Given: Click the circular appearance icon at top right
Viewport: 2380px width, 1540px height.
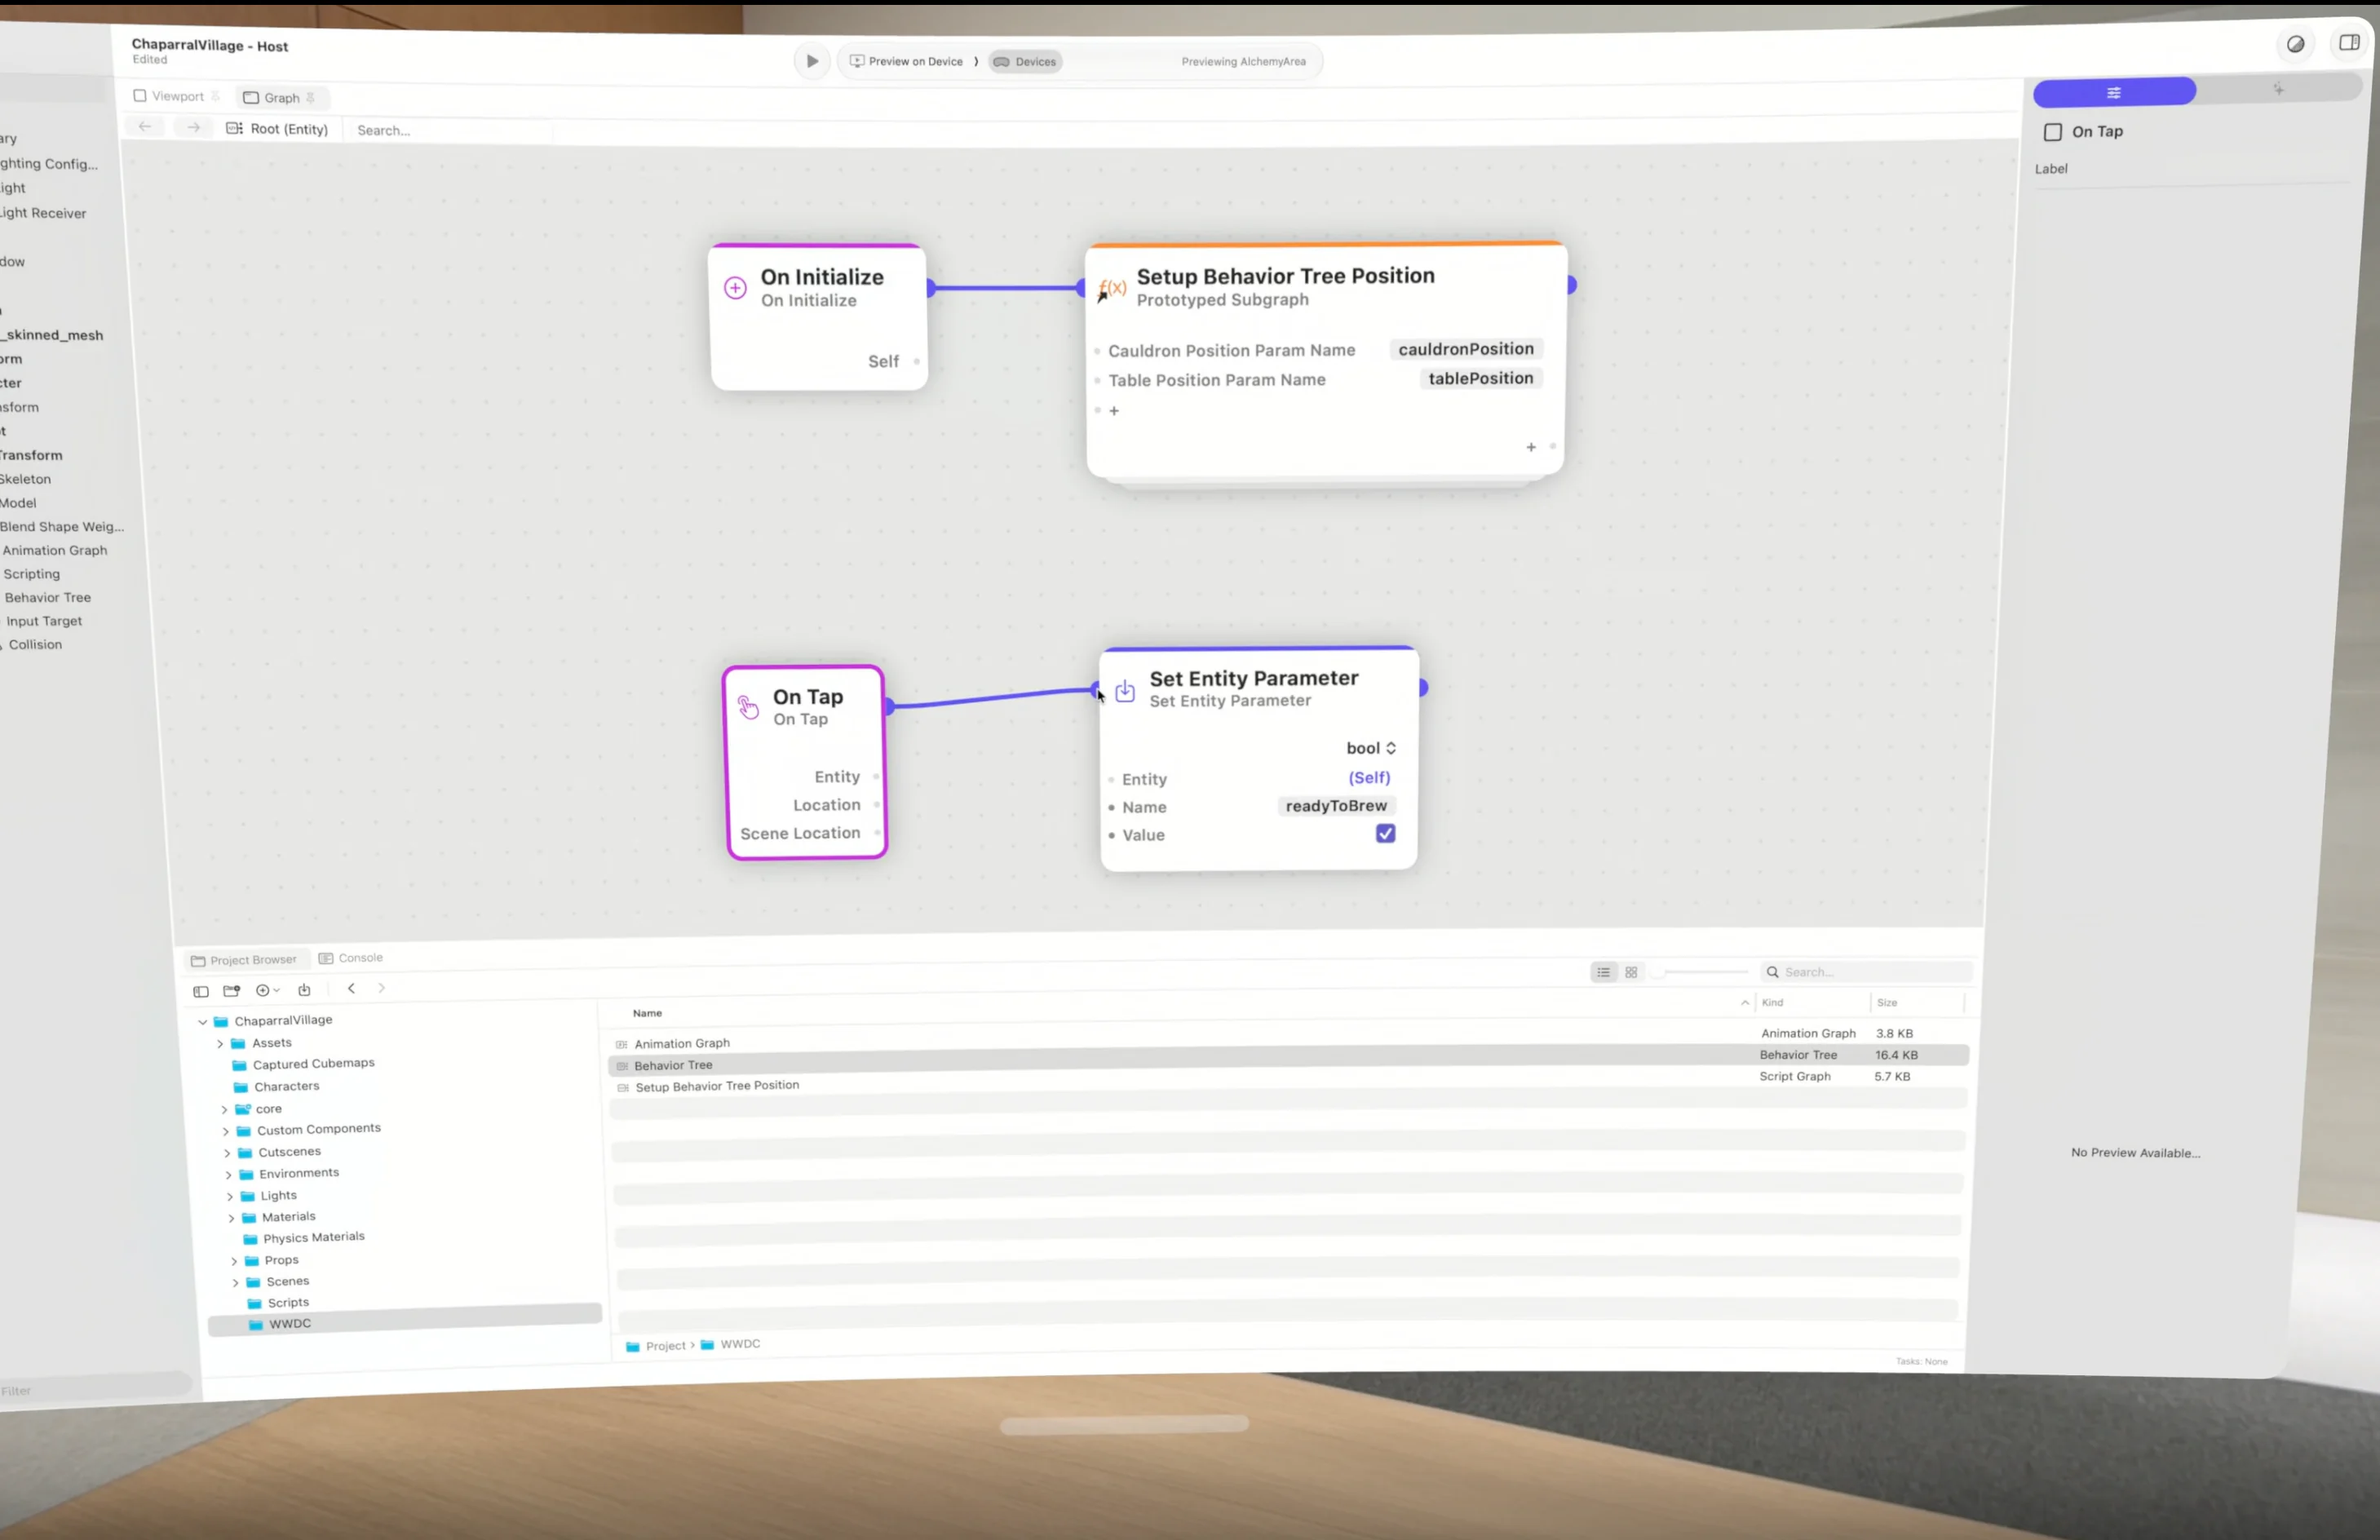Looking at the screenshot, I should (x=2296, y=44).
